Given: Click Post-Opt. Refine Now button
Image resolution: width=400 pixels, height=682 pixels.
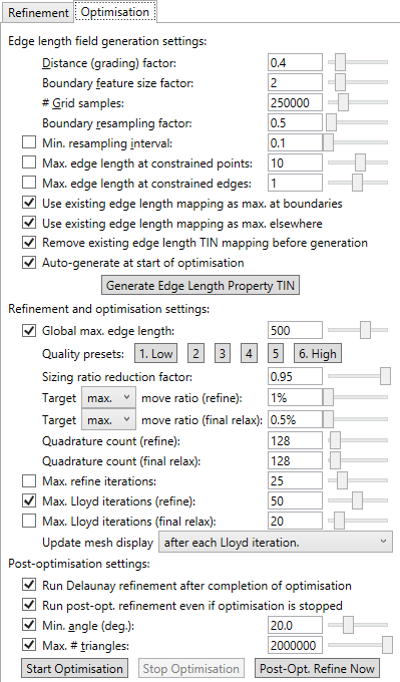Looking at the screenshot, I should coord(317,669).
